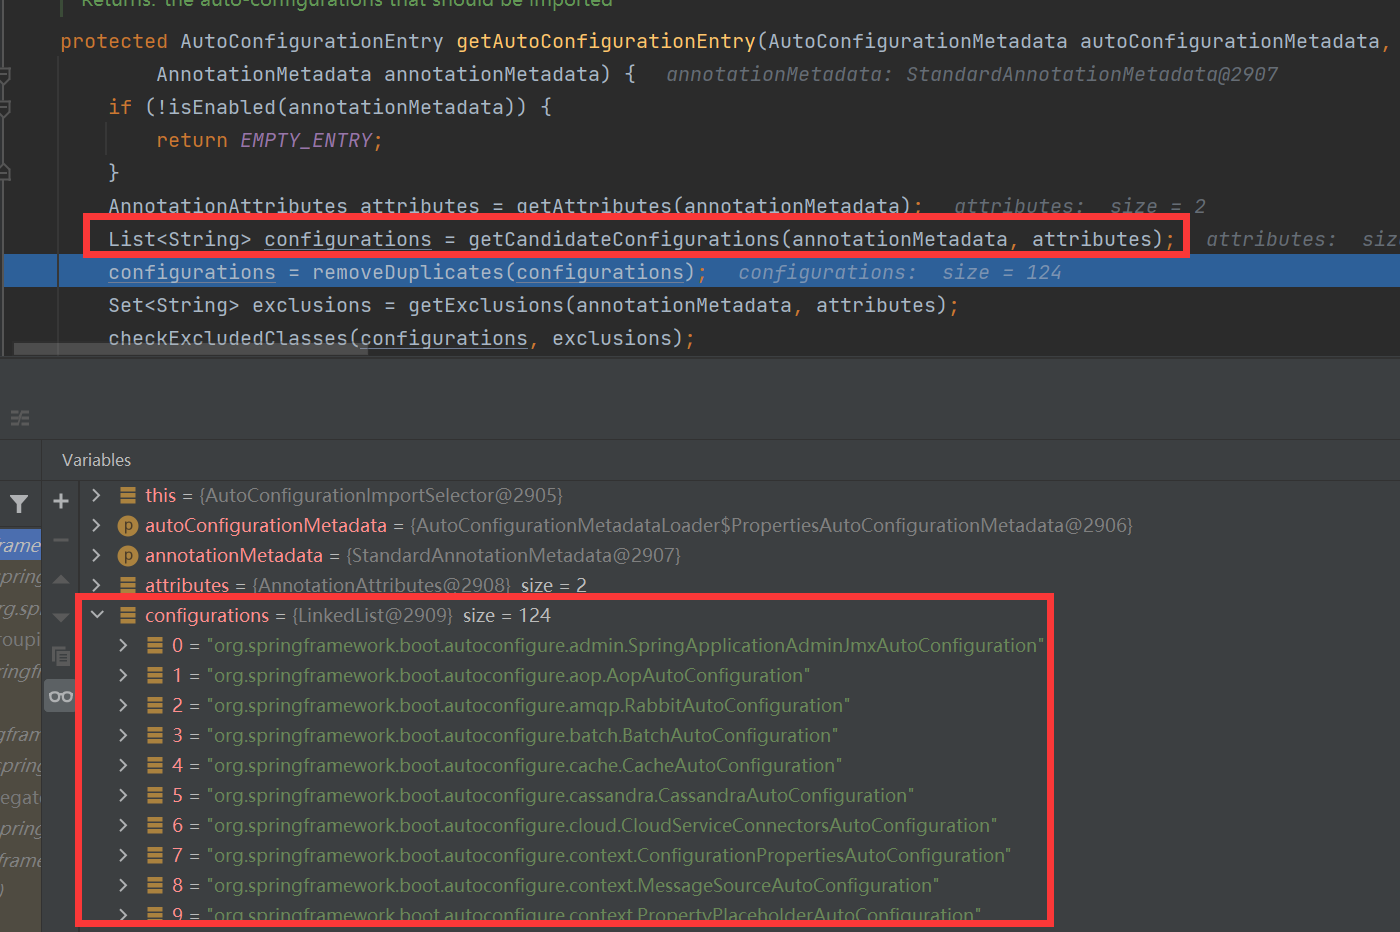The width and height of the screenshot is (1400, 932).
Task: Click the element icon of CloudServiceConnectorsAutoConfiguration entry
Action: click(155, 826)
